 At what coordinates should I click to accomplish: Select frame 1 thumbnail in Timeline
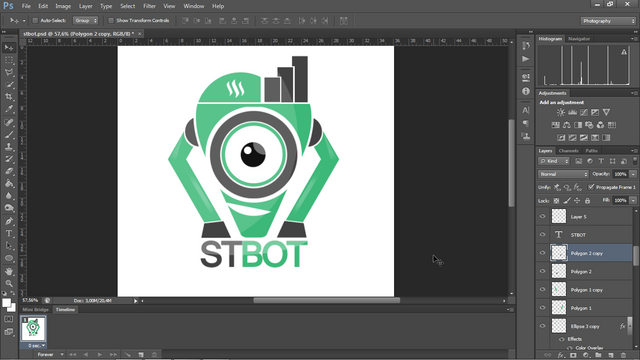tap(33, 328)
